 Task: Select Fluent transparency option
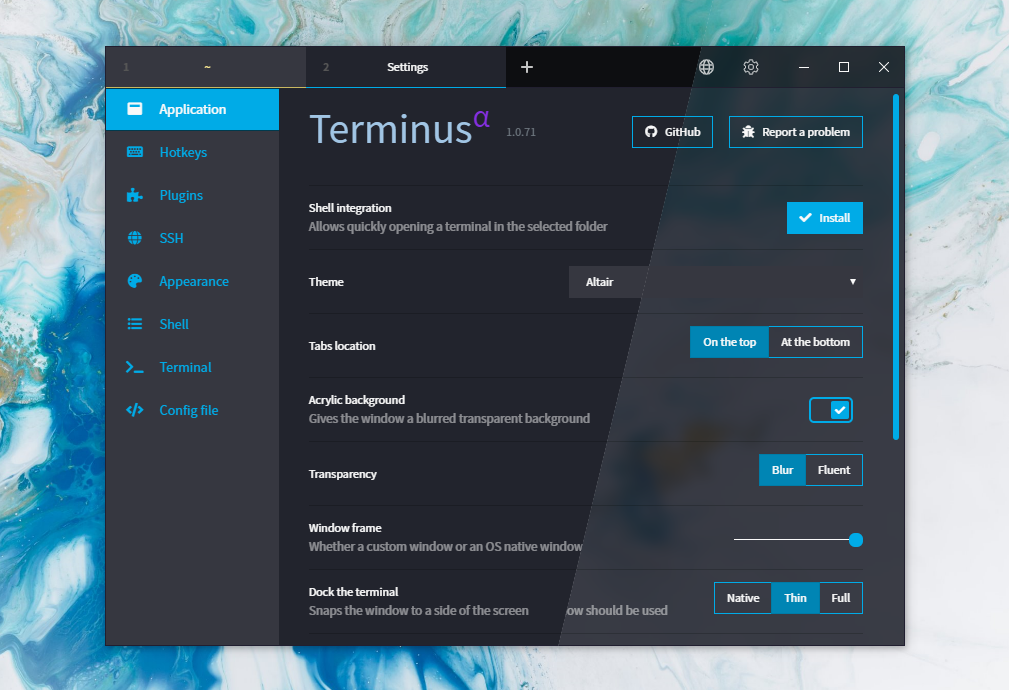tap(834, 470)
